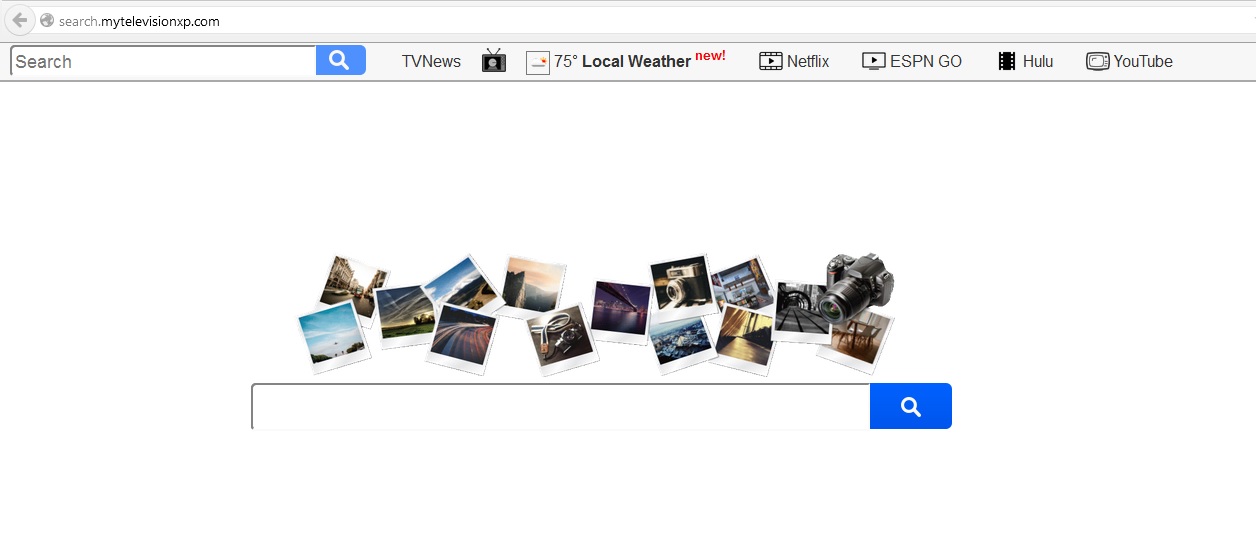The width and height of the screenshot is (1256, 538).
Task: Open 75° Local Weather
Action: tap(622, 61)
